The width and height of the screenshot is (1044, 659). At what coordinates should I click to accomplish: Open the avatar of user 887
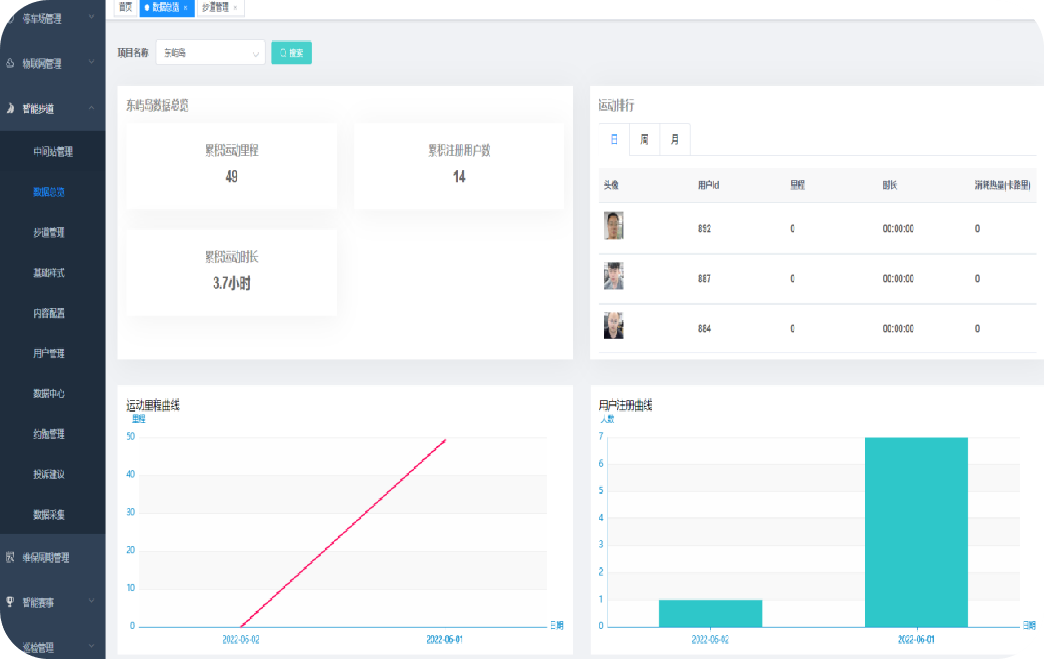pos(613,276)
